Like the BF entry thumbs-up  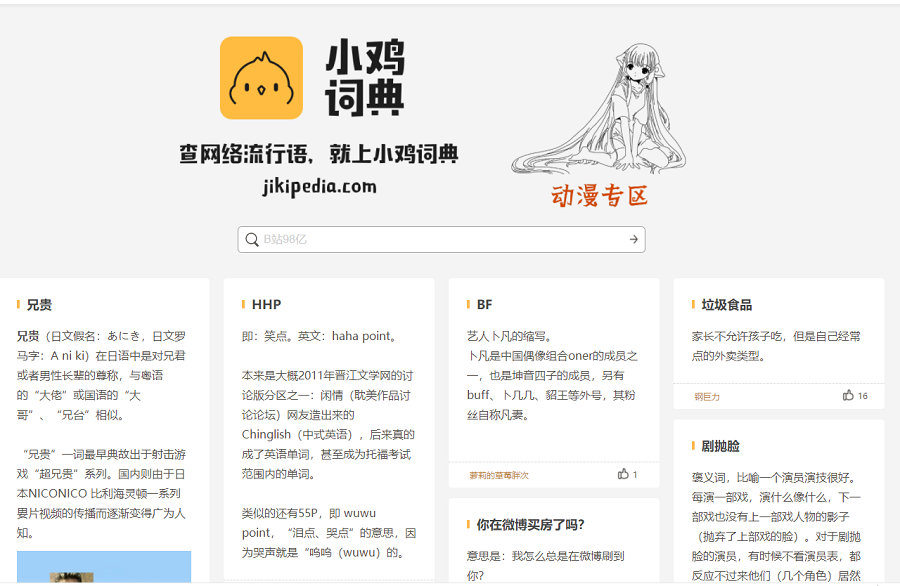[x=623, y=474]
